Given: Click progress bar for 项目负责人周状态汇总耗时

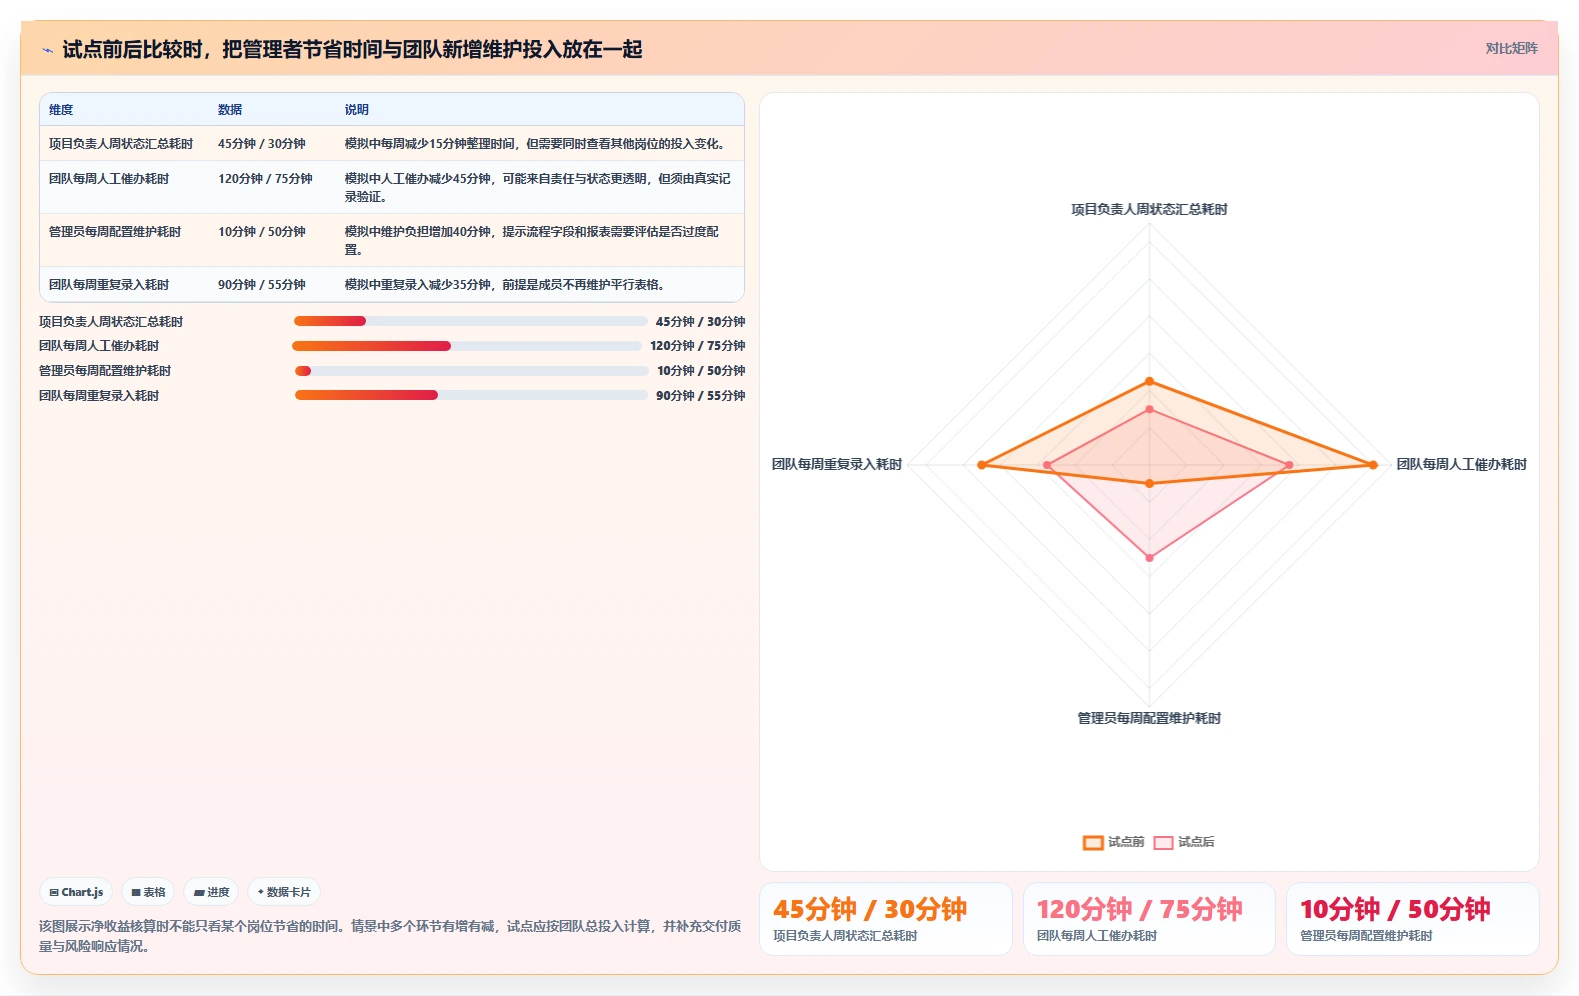Looking at the screenshot, I should pyautogui.click(x=470, y=321).
